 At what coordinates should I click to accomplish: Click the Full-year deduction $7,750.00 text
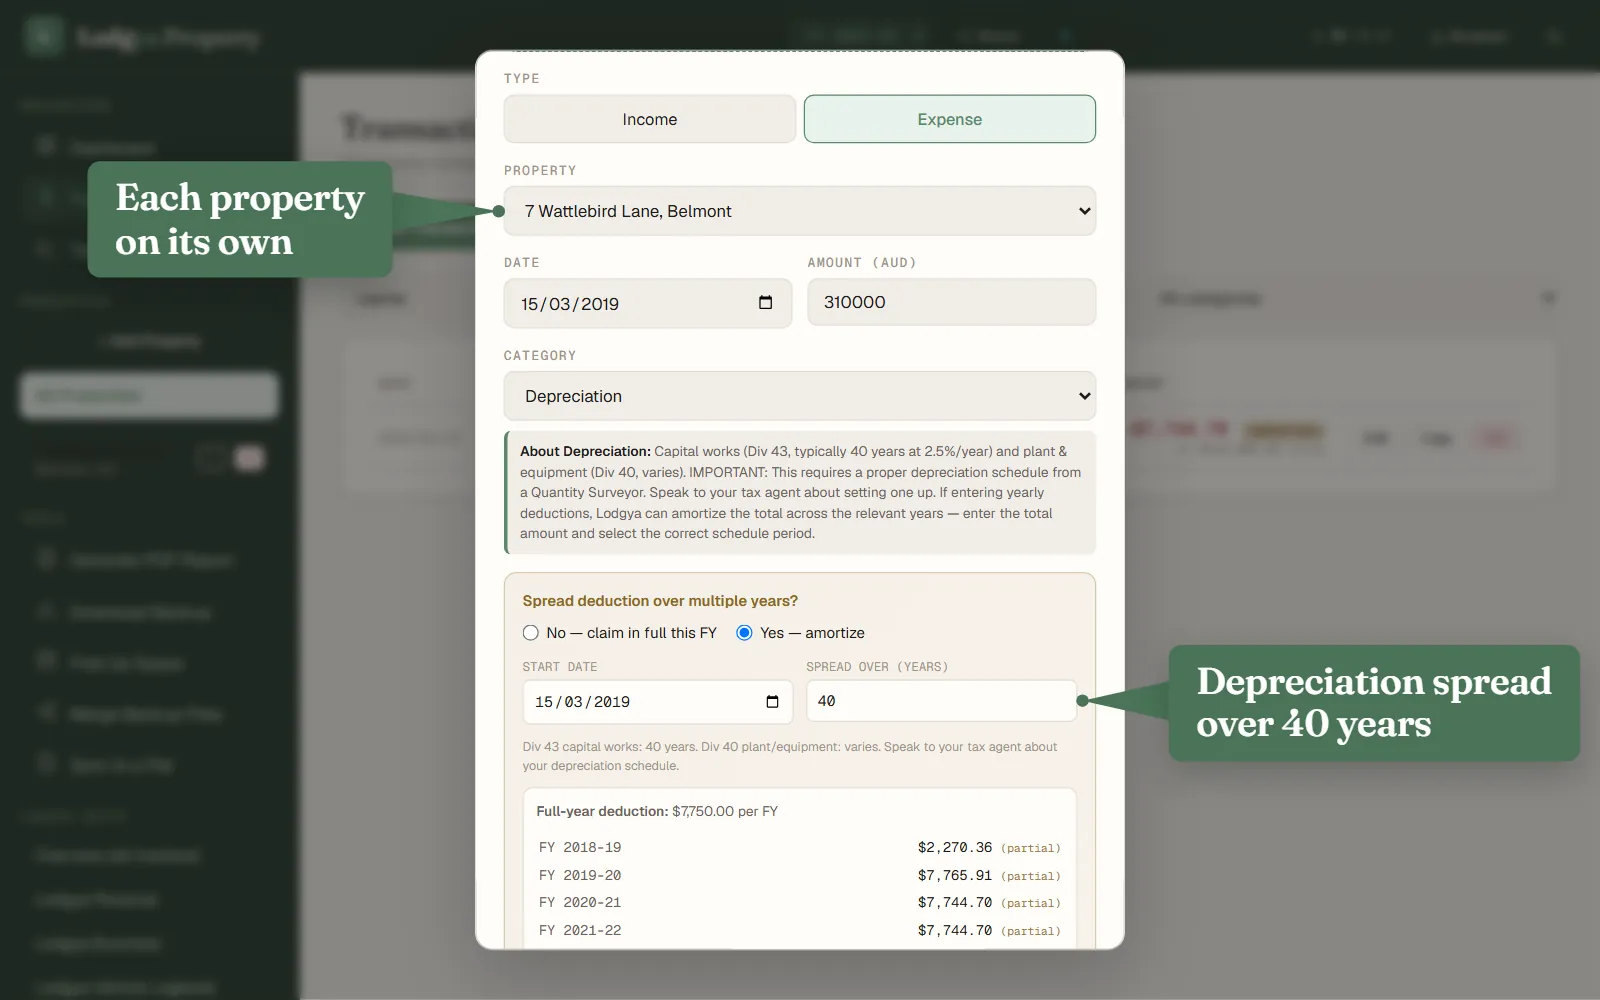pyautogui.click(x=657, y=811)
